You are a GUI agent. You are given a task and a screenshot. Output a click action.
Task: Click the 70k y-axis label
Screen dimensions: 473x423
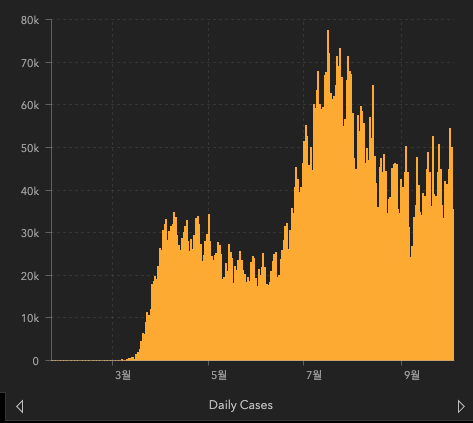30,63
